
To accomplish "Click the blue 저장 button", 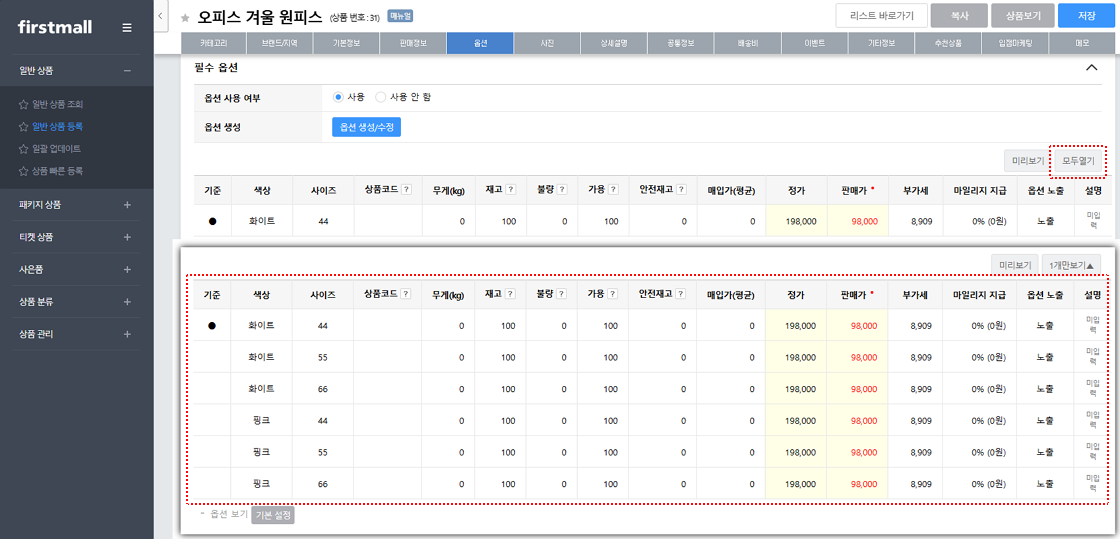I will 1087,16.
